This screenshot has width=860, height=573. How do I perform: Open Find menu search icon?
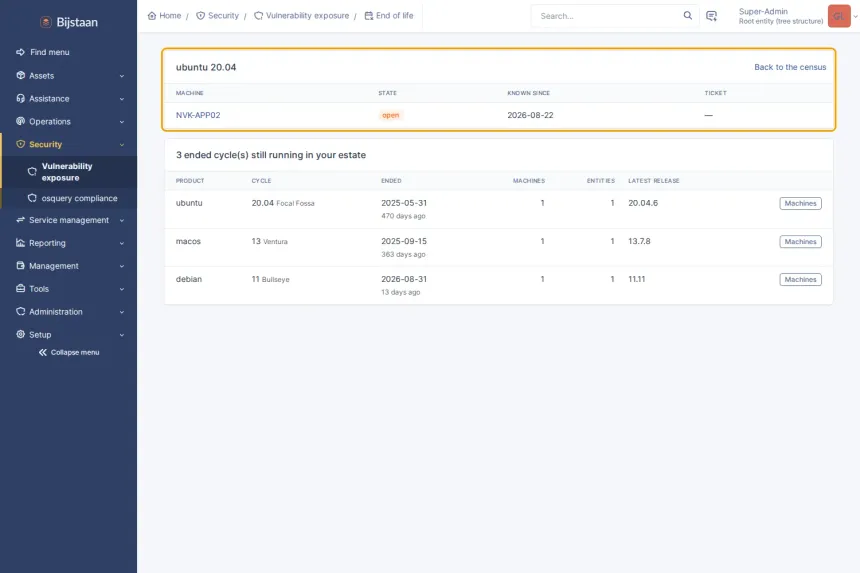coord(20,52)
